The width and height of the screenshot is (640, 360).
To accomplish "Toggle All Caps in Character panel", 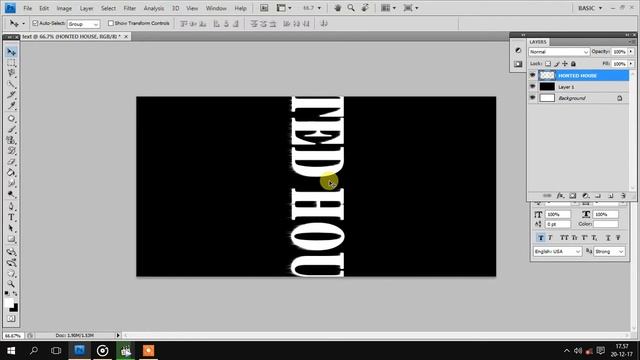I will click(564, 238).
